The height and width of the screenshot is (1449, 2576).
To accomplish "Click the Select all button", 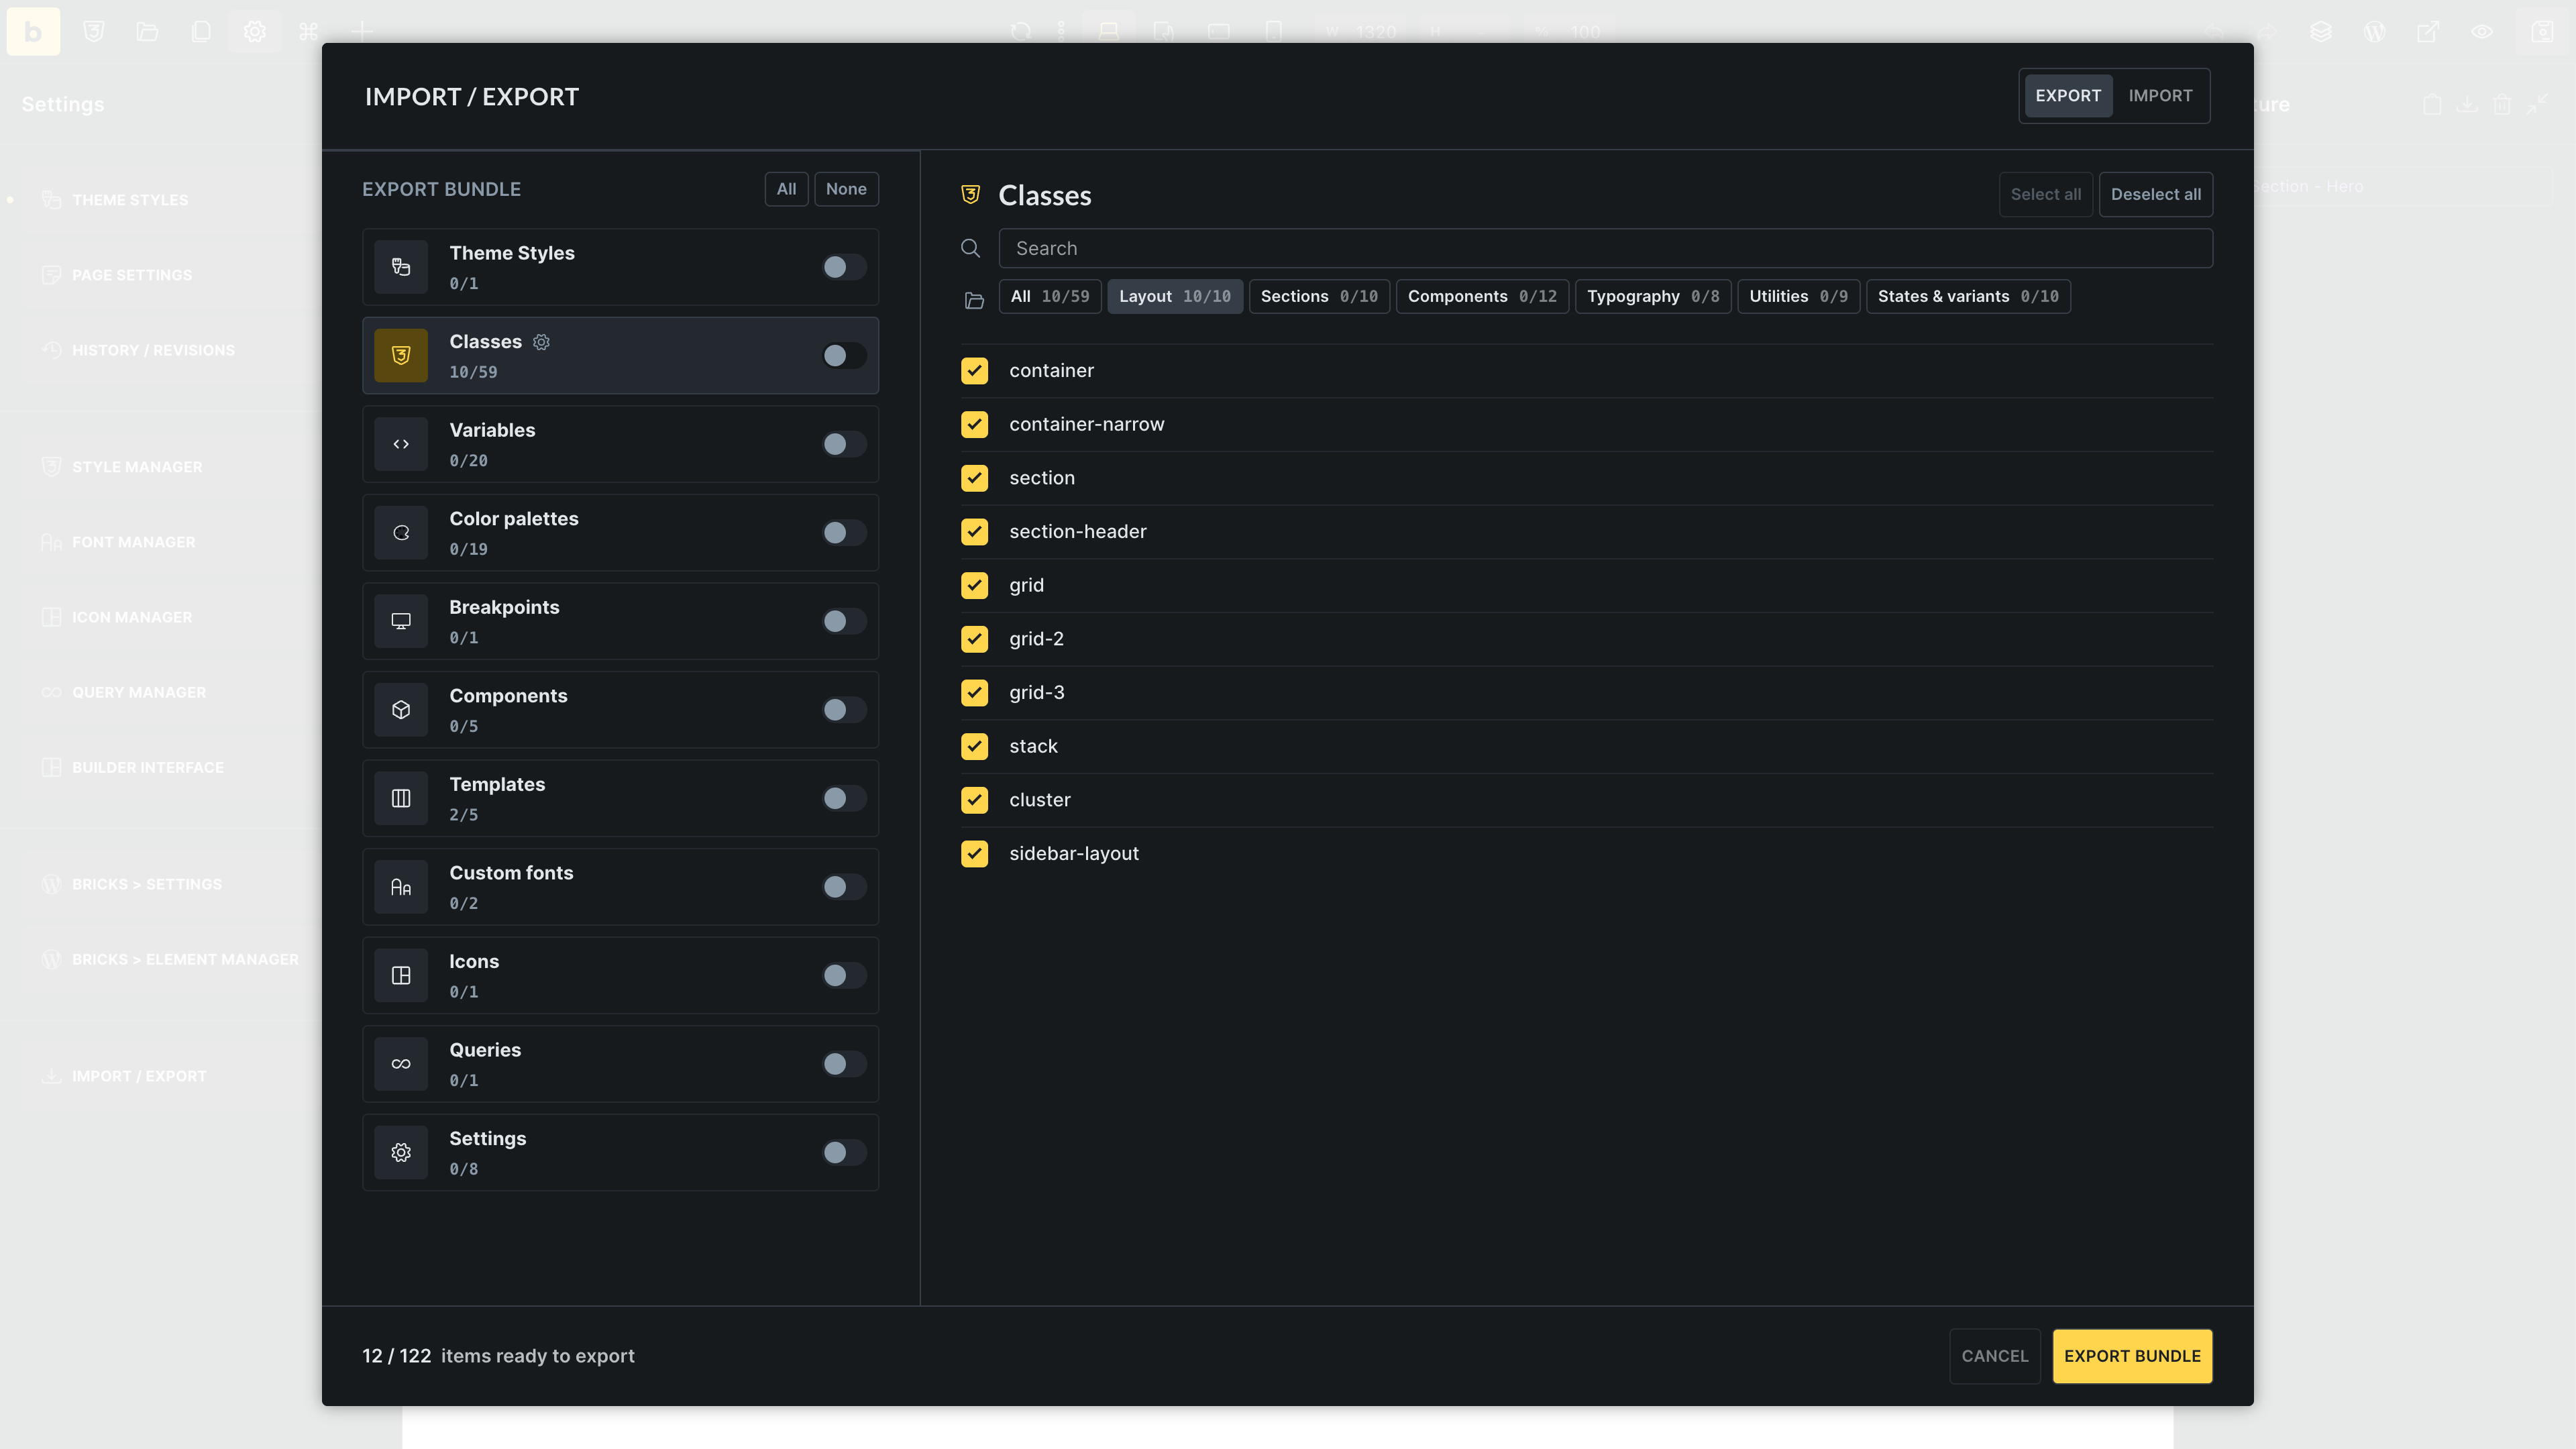I will tap(2046, 194).
